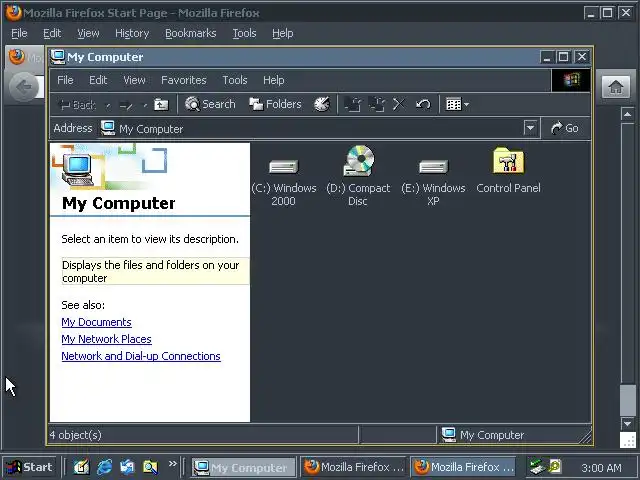Viewport: 640px width, 480px height.
Task: Click the Copy To toolbar icon
Action: click(376, 104)
